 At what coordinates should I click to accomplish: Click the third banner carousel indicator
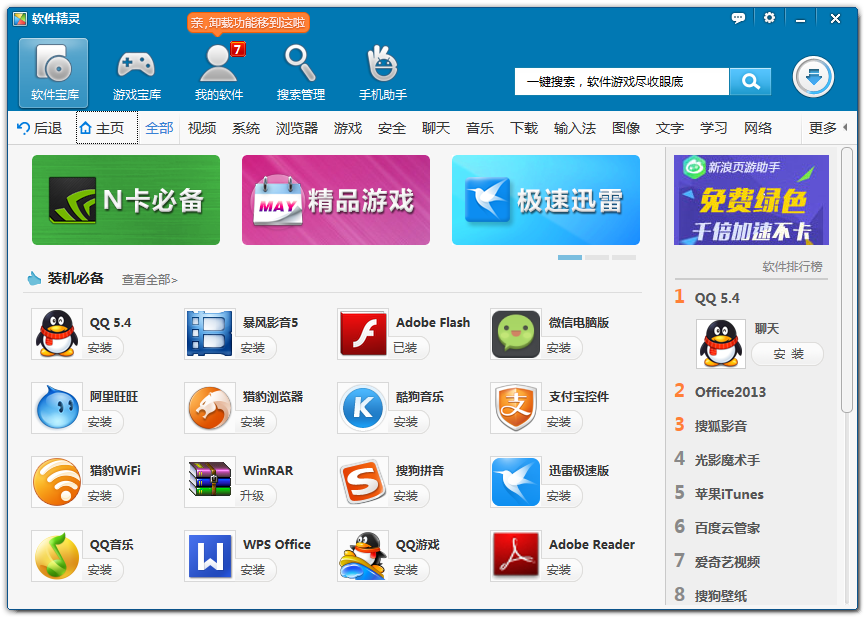point(624,258)
